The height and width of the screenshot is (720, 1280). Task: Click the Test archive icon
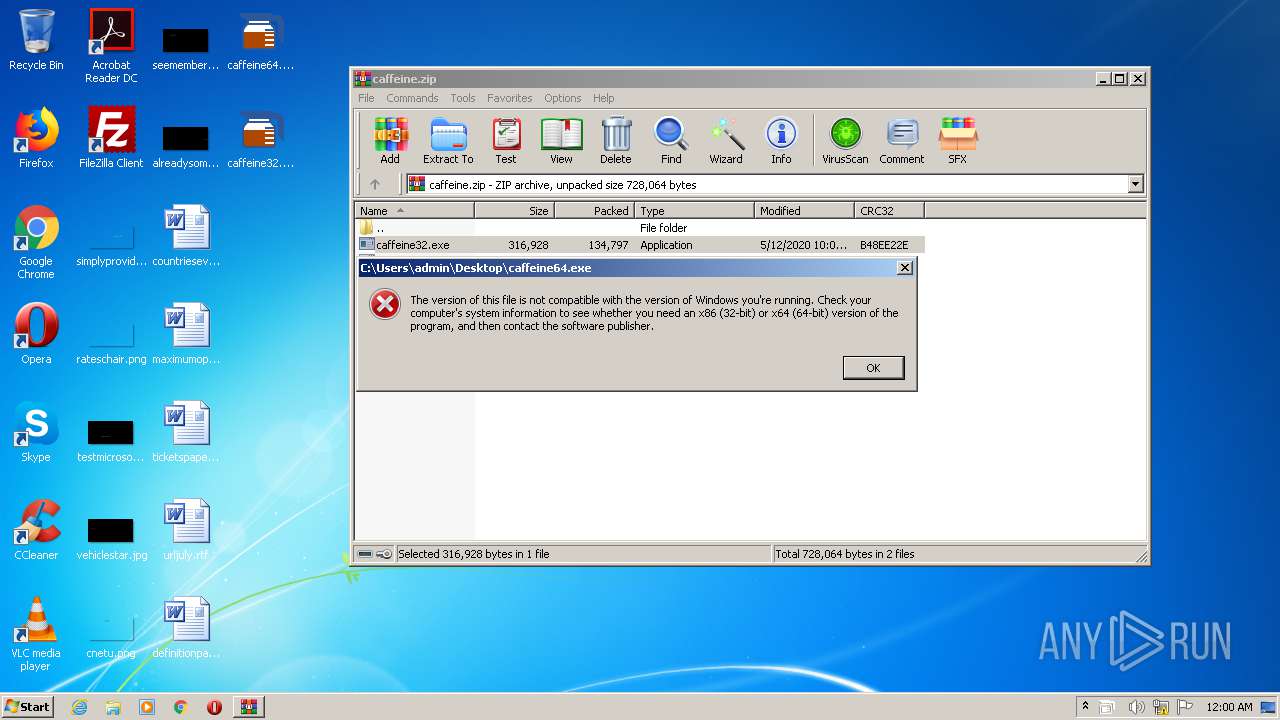(x=506, y=141)
